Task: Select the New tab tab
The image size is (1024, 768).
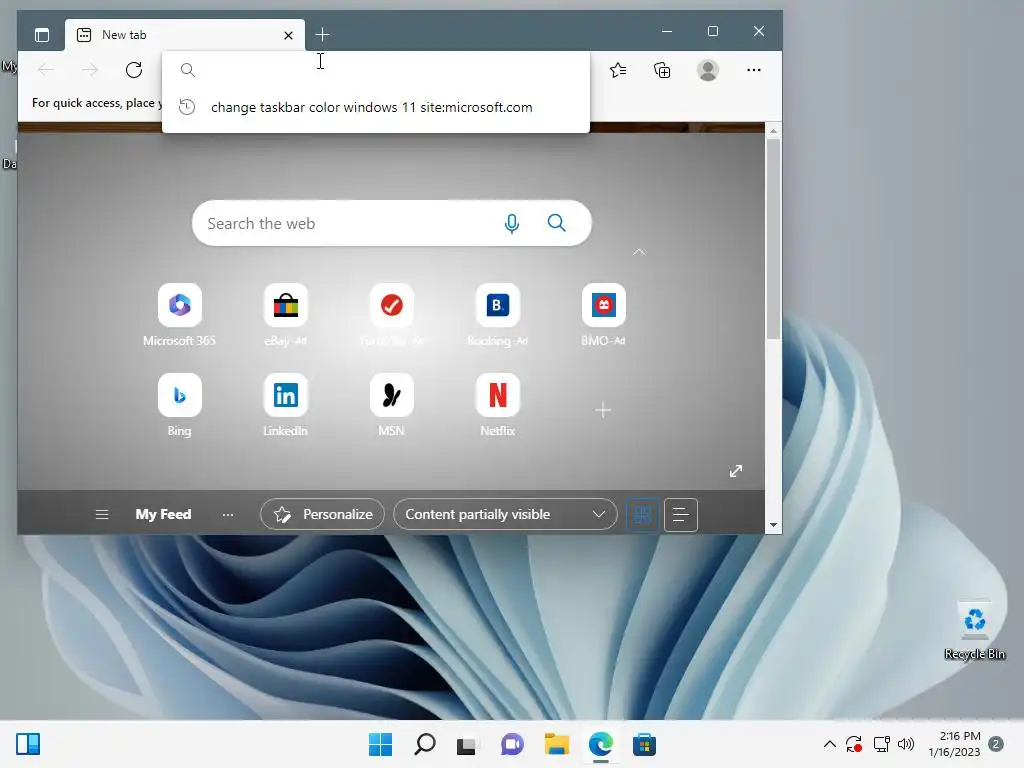Action: click(x=185, y=35)
